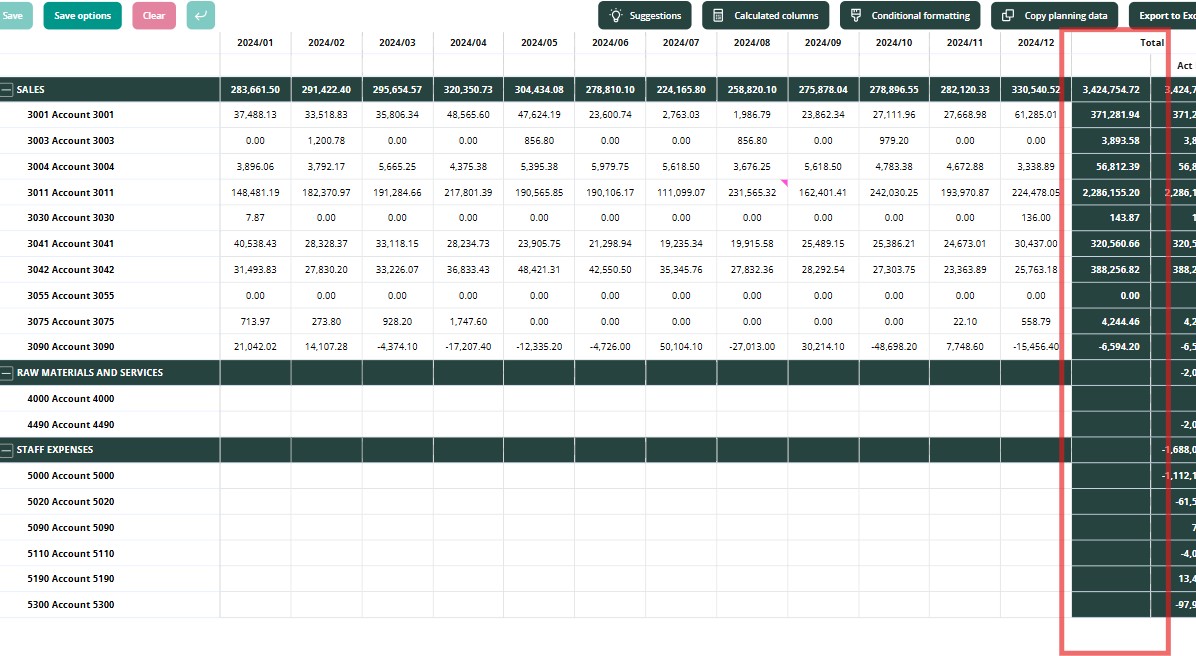This screenshot has height=656, width=1196.
Task: Click the Suggestions lightbulb icon
Action: [616, 15]
